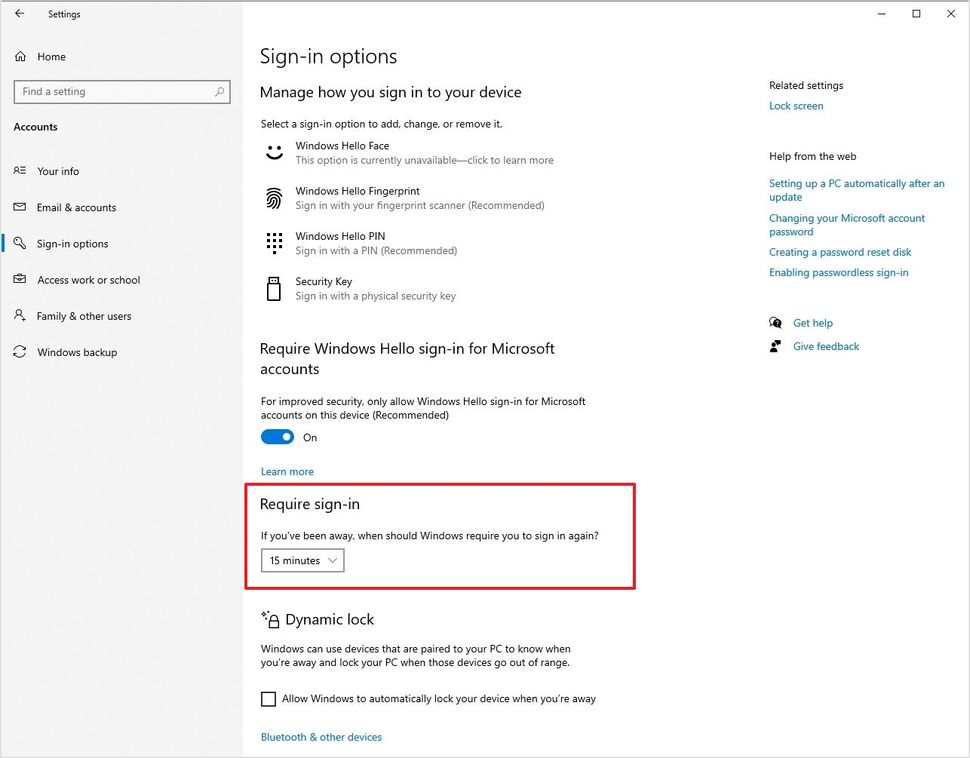Click the Give feedback person icon
Viewport: 970px width, 758px height.
(x=776, y=346)
